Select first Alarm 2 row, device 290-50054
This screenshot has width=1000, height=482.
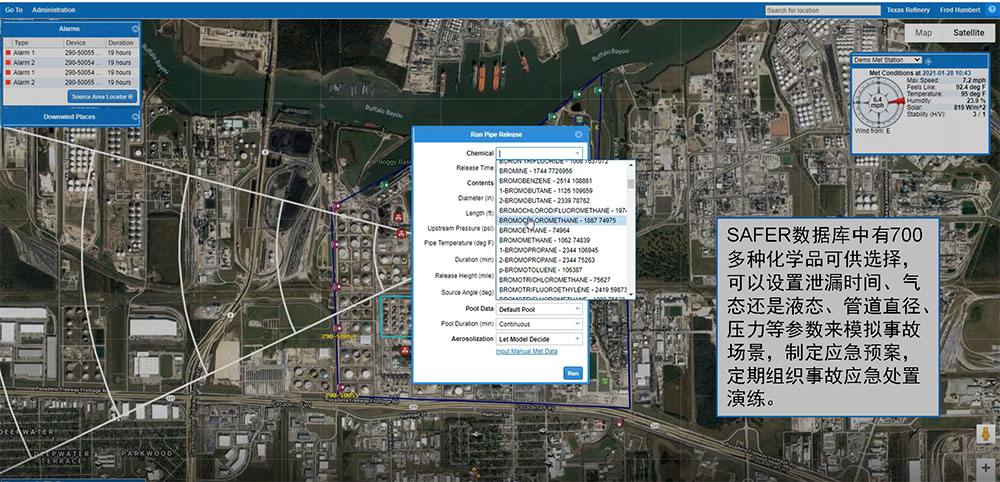71,62
